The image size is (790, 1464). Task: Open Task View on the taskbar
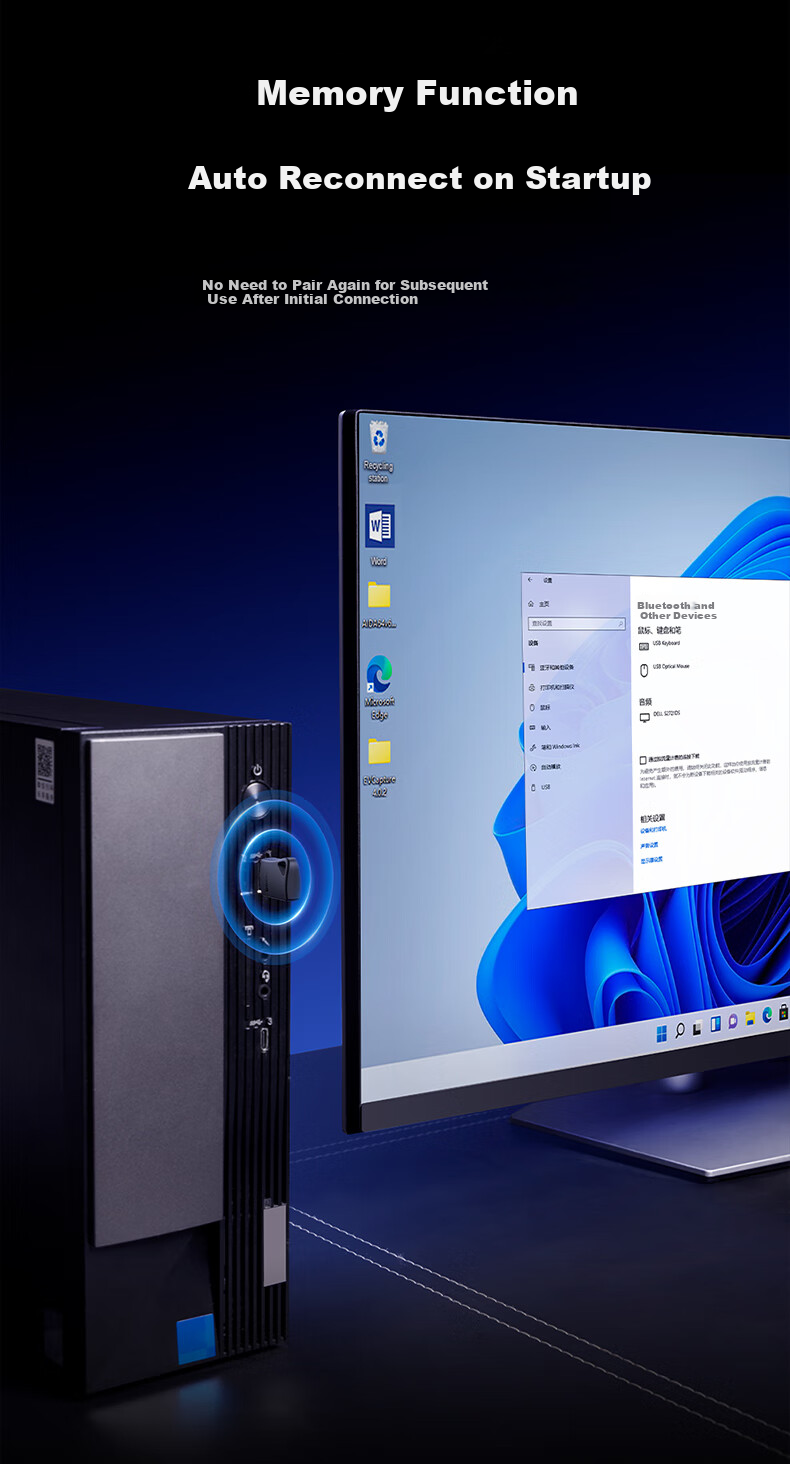click(697, 1028)
